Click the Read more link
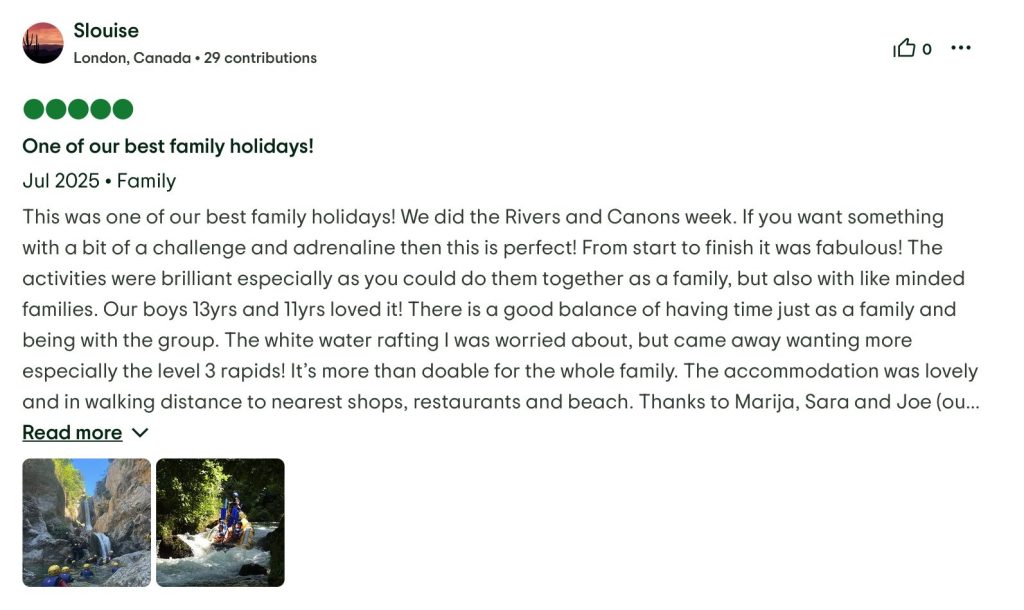This screenshot has height=610, width=1024. pos(72,433)
